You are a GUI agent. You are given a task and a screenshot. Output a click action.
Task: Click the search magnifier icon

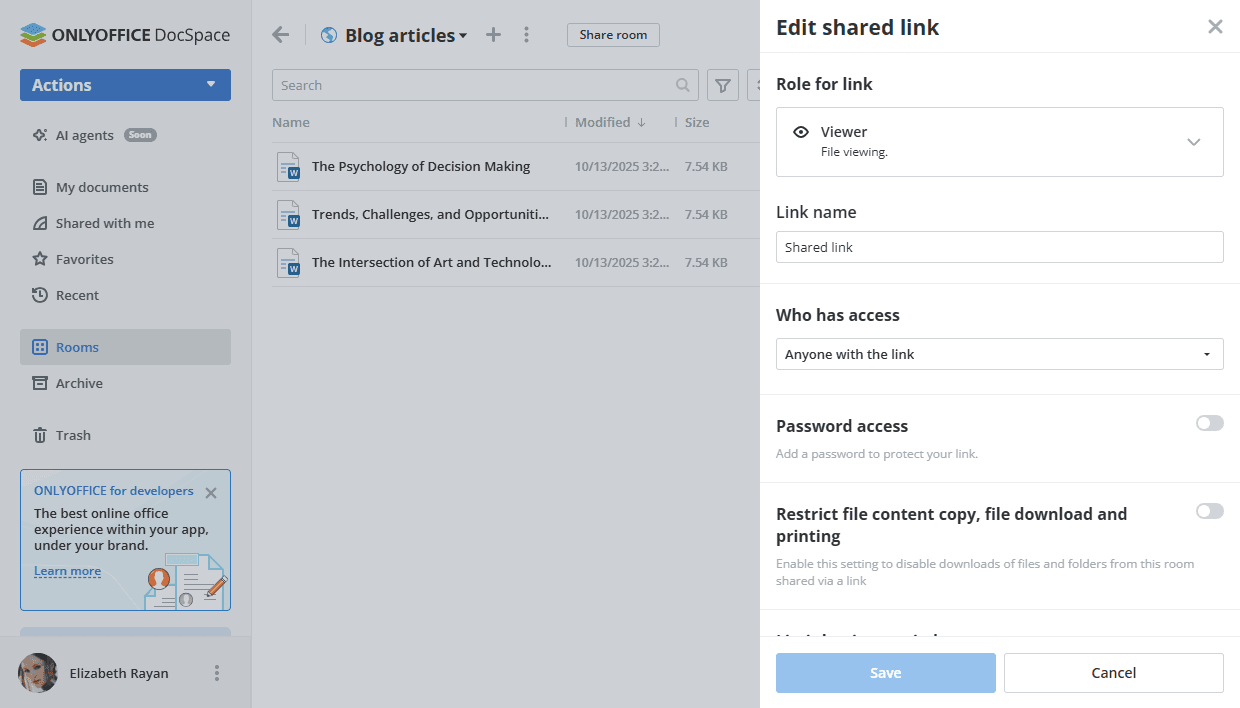(x=683, y=86)
